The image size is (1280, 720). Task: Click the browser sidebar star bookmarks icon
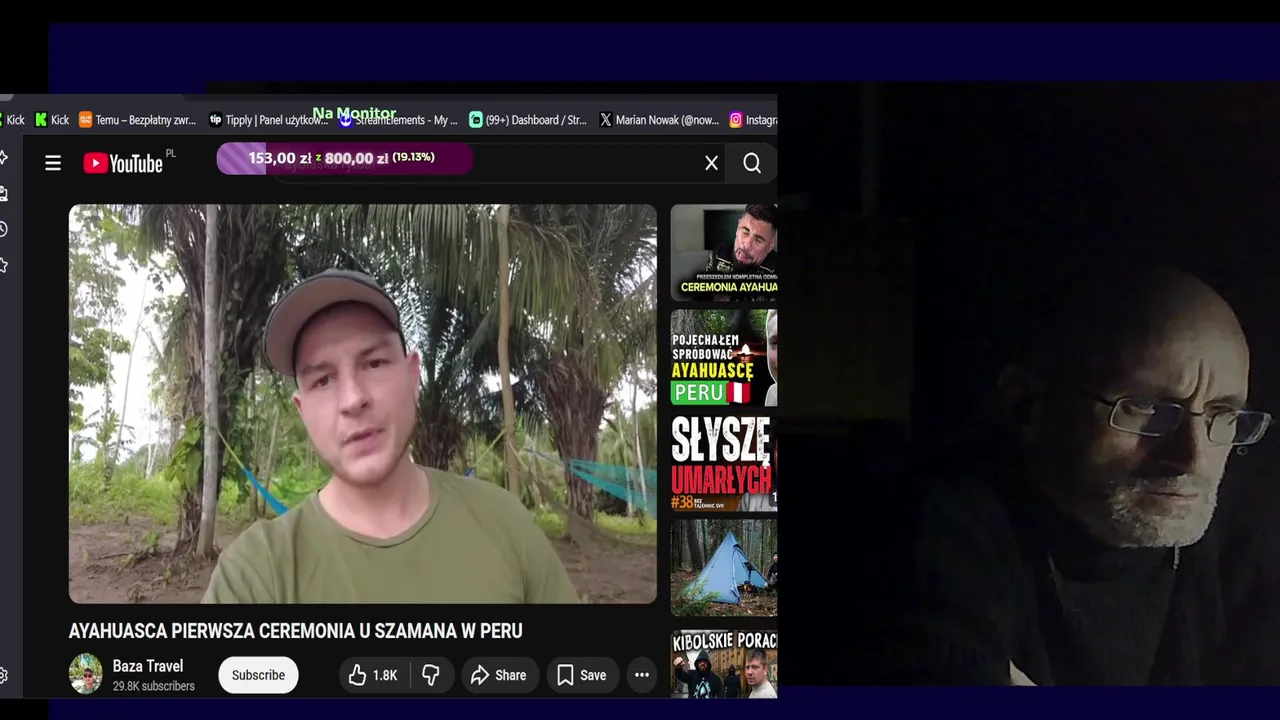tap(4, 265)
